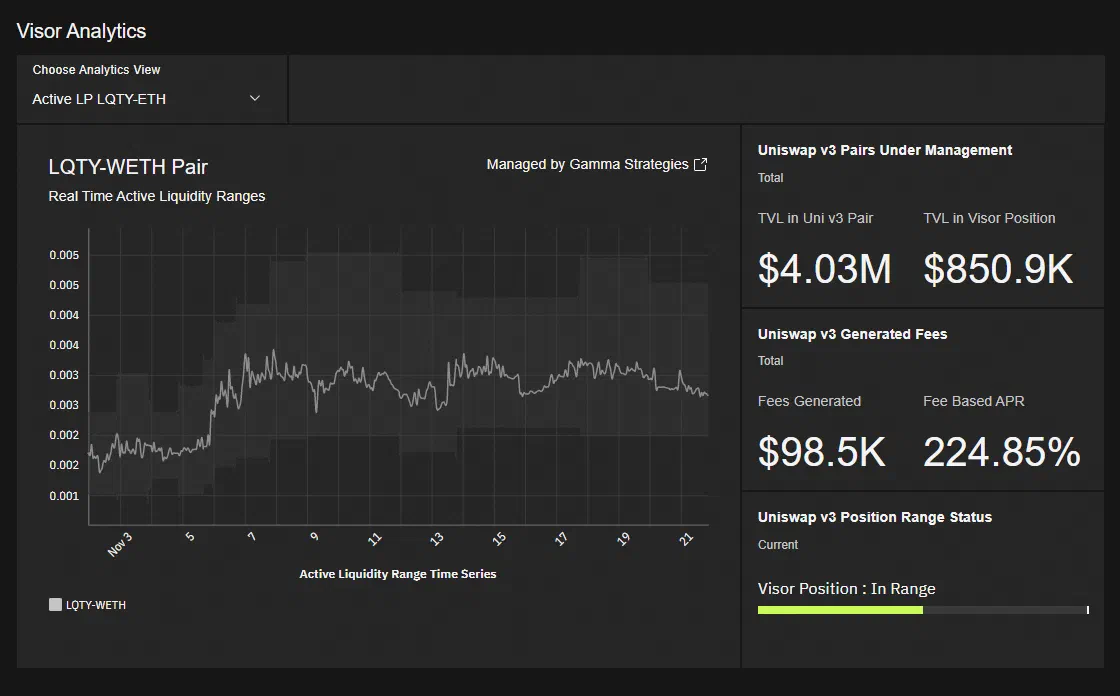Click the Uniswap v3 Generated Fees heading

(x=852, y=334)
